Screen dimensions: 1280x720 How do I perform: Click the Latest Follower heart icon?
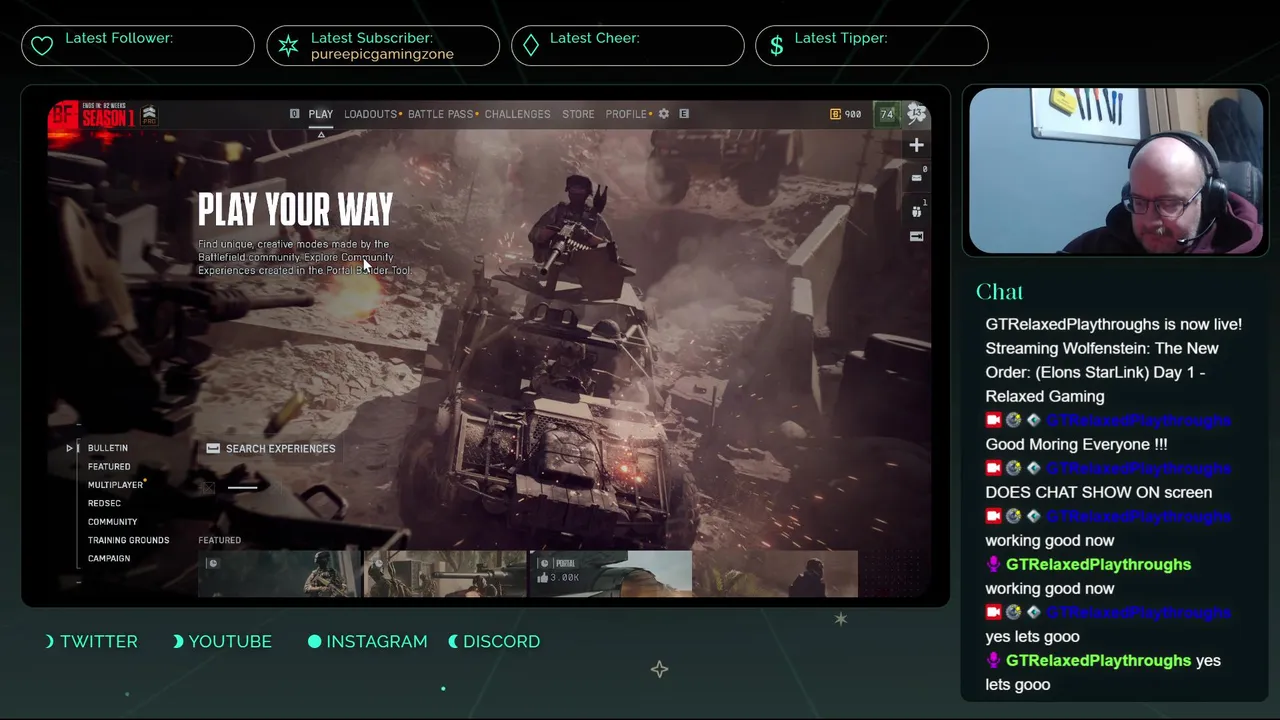(x=42, y=46)
